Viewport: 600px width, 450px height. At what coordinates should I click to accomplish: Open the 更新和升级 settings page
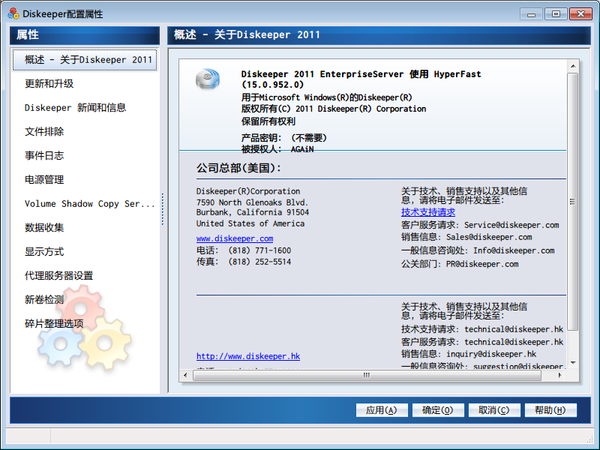(x=50, y=84)
